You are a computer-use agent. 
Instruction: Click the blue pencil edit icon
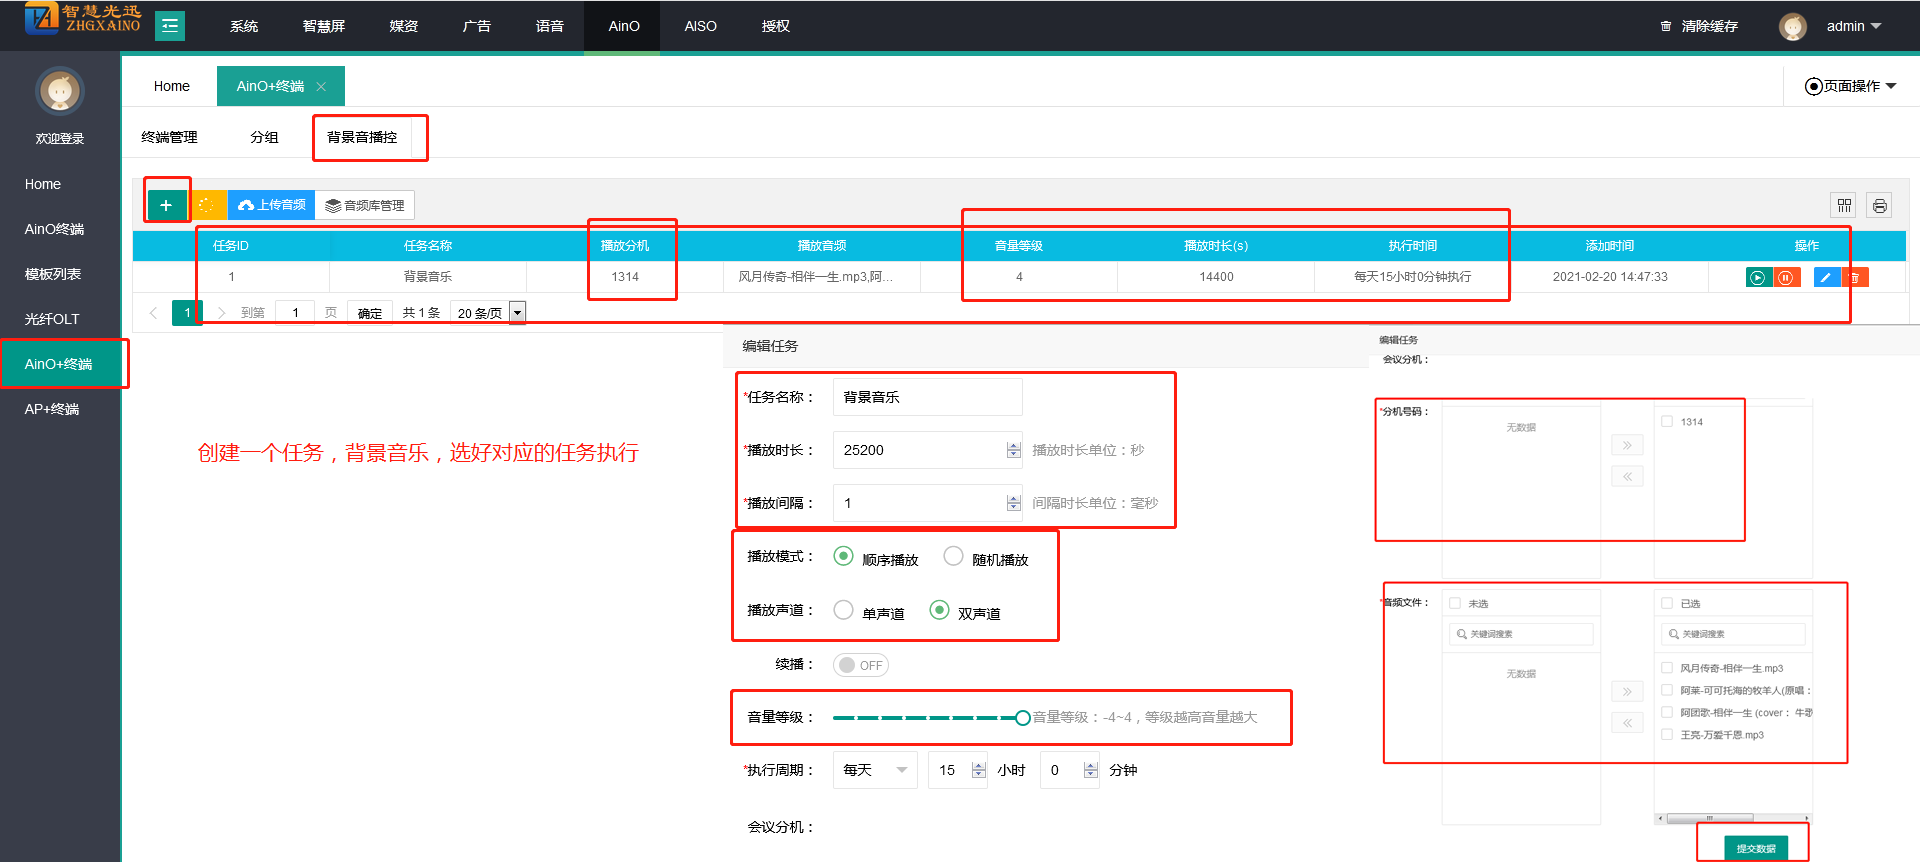point(1825,277)
